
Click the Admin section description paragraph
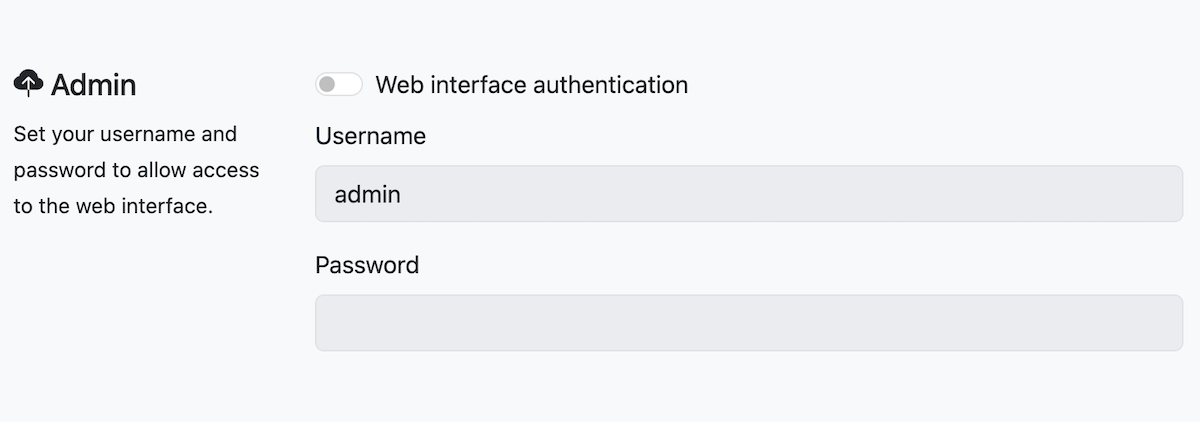[136, 171]
